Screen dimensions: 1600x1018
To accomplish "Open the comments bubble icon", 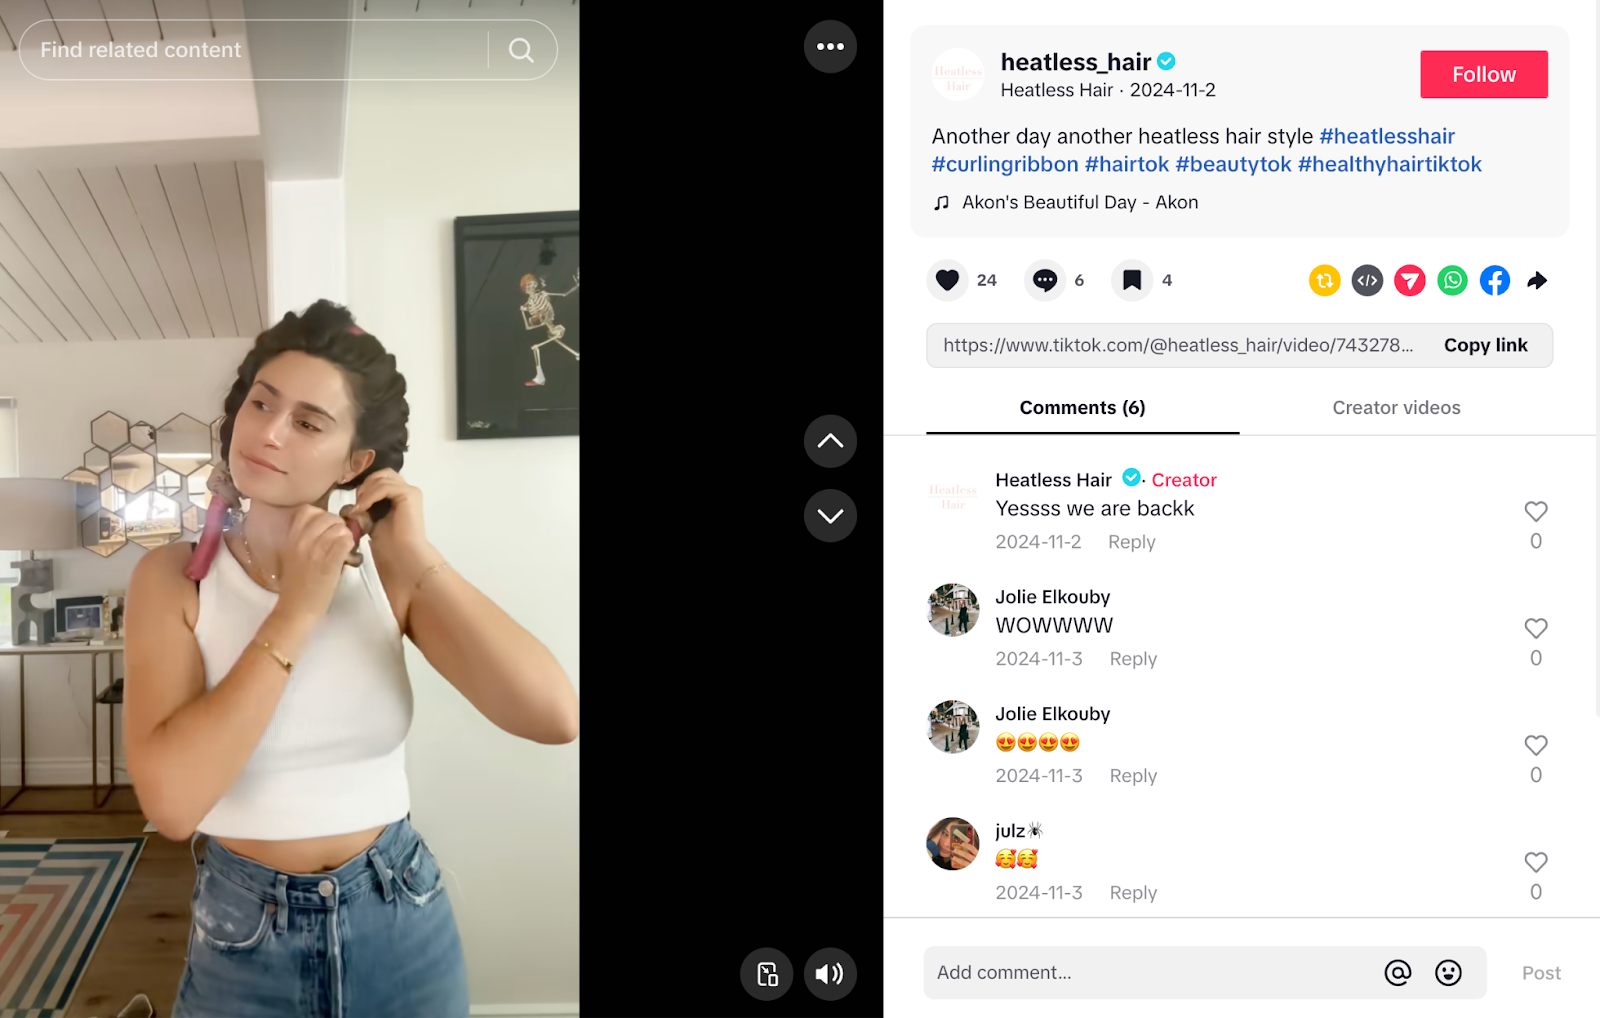I will [1045, 281].
